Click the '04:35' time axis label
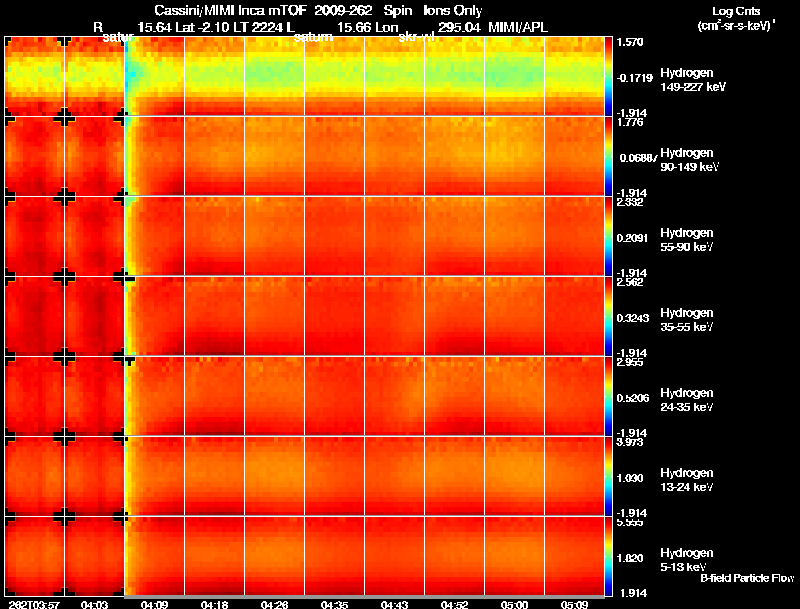800x609 pixels. 334,604
